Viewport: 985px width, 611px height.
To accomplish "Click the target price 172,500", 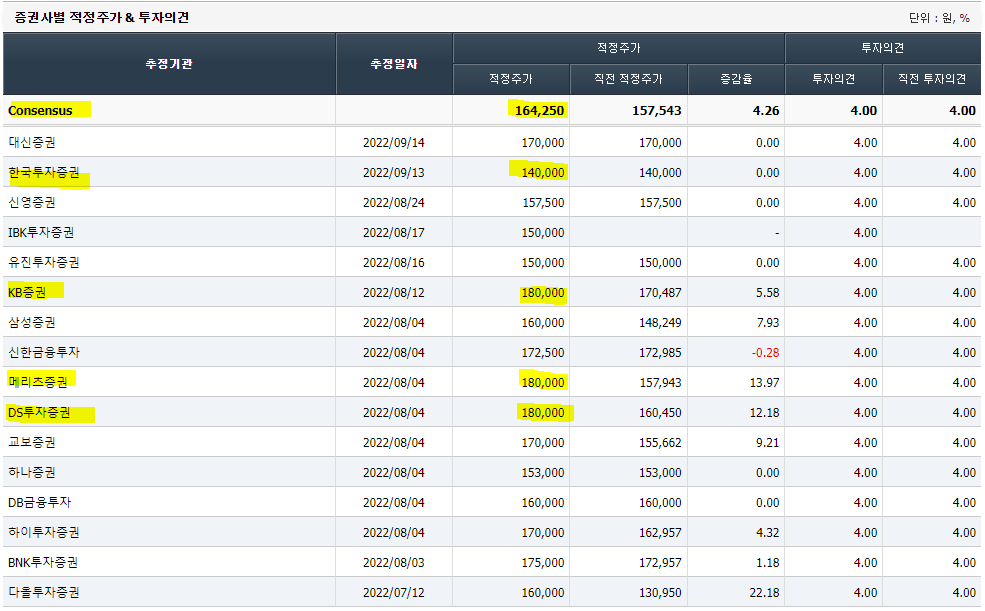I will 543,353.
